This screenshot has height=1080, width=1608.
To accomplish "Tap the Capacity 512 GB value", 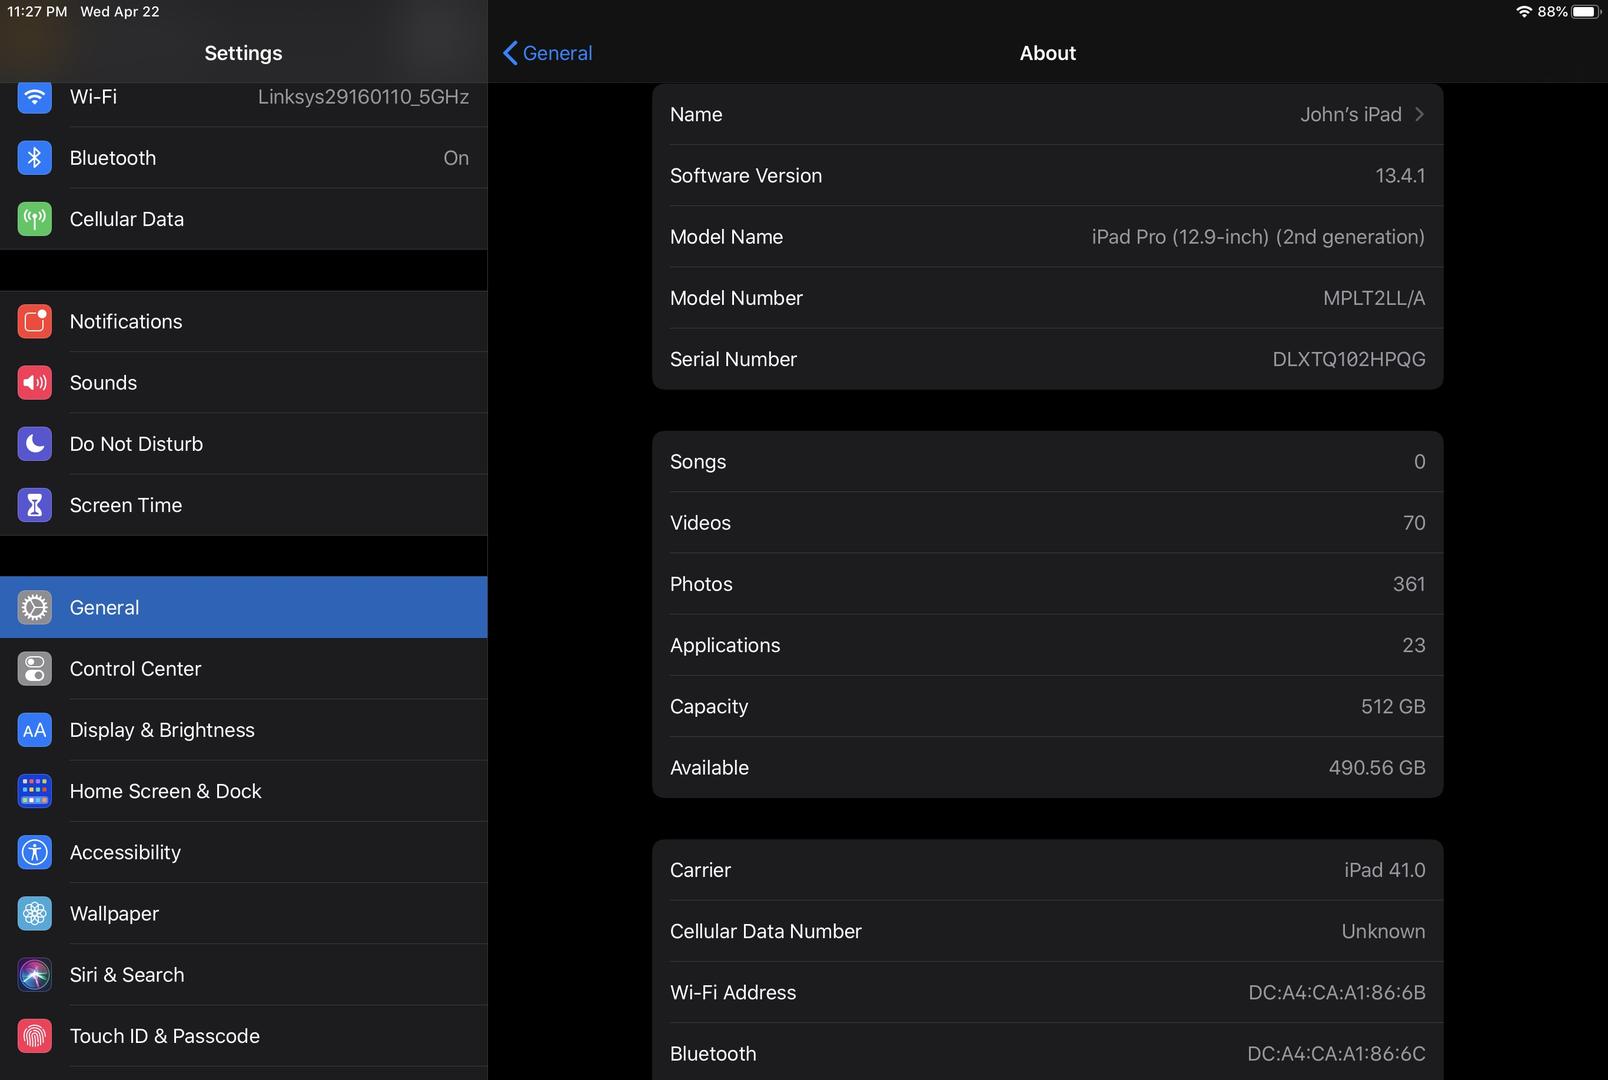I will [x=1393, y=707].
